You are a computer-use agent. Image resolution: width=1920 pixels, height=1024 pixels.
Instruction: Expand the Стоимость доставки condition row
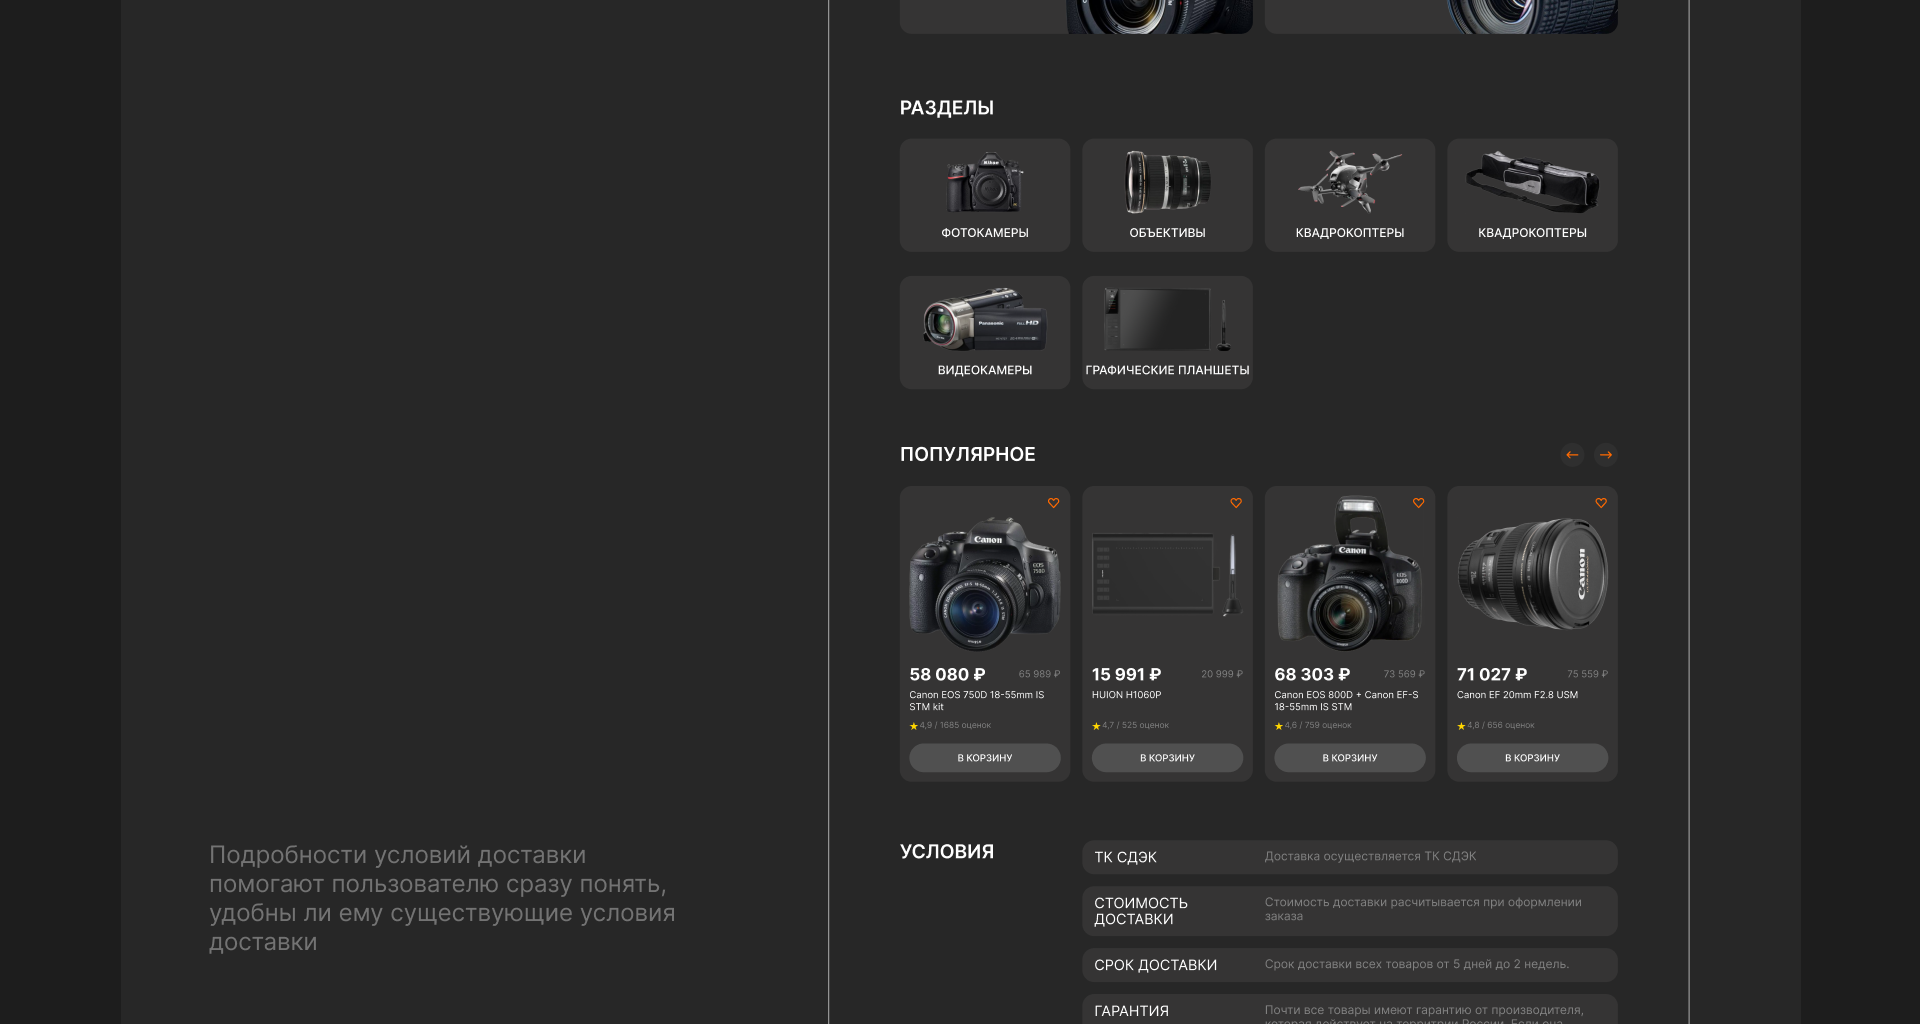(1349, 910)
